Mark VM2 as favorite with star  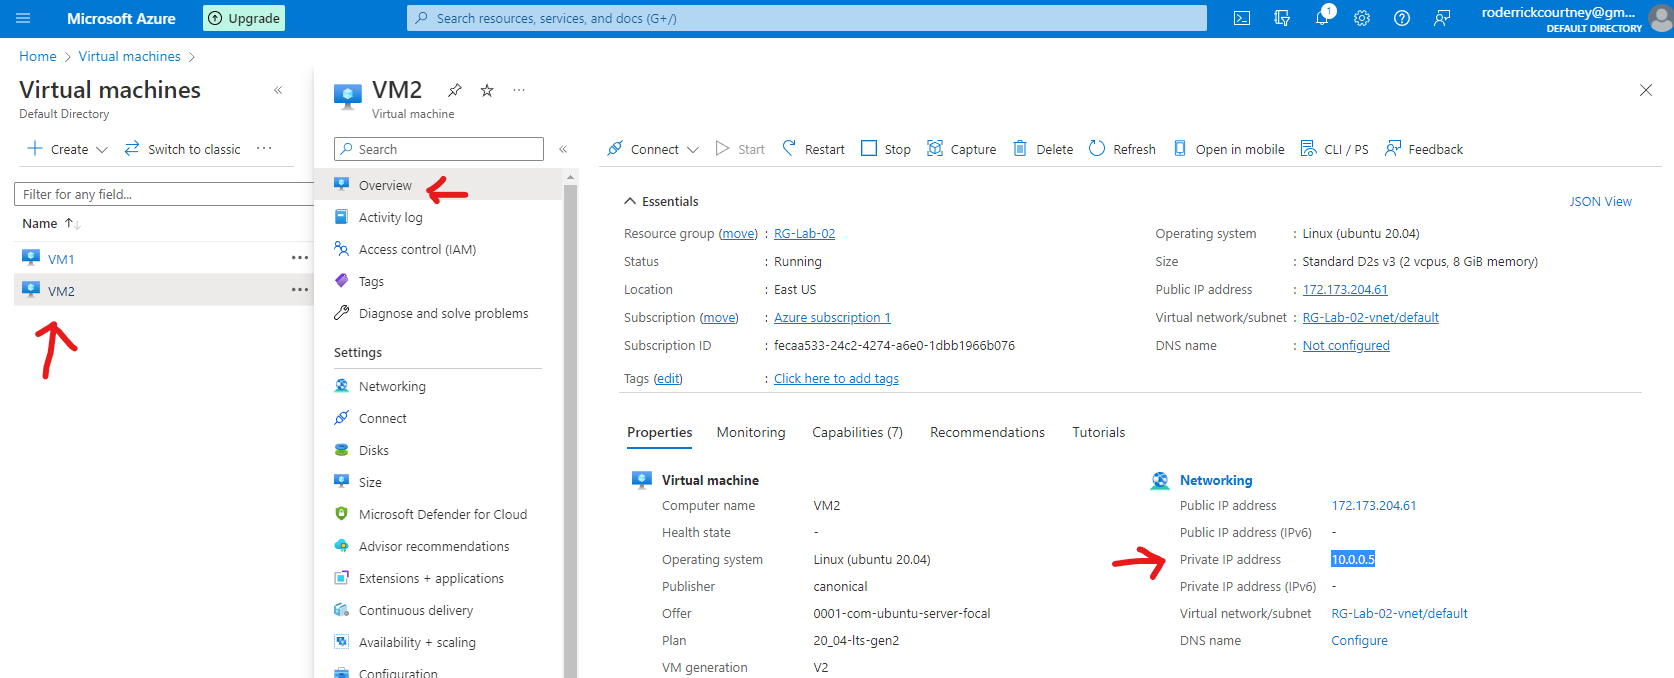[487, 90]
